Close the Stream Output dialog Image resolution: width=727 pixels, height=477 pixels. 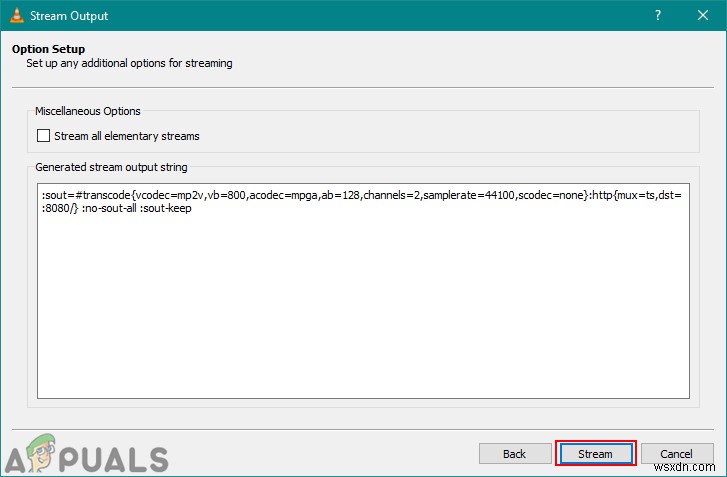click(x=702, y=15)
